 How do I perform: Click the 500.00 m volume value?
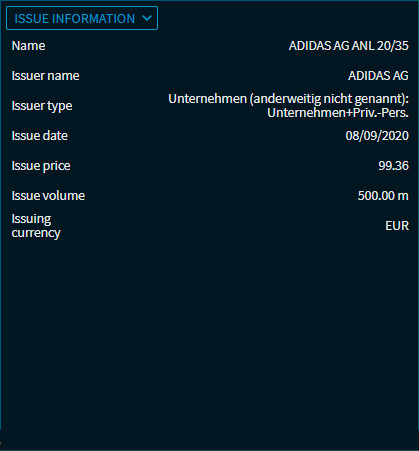pyautogui.click(x=383, y=196)
